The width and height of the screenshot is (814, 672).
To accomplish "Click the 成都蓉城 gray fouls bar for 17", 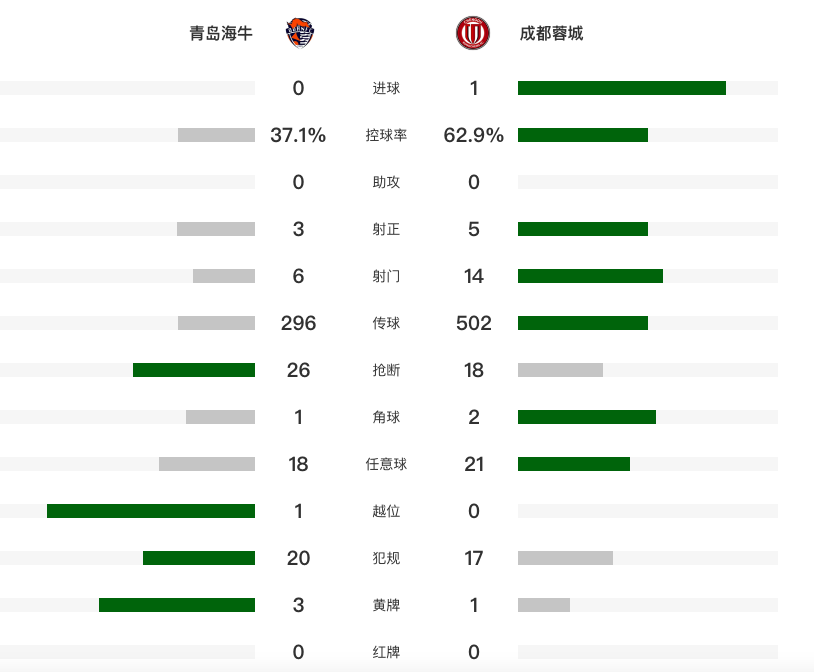I will (x=565, y=558).
